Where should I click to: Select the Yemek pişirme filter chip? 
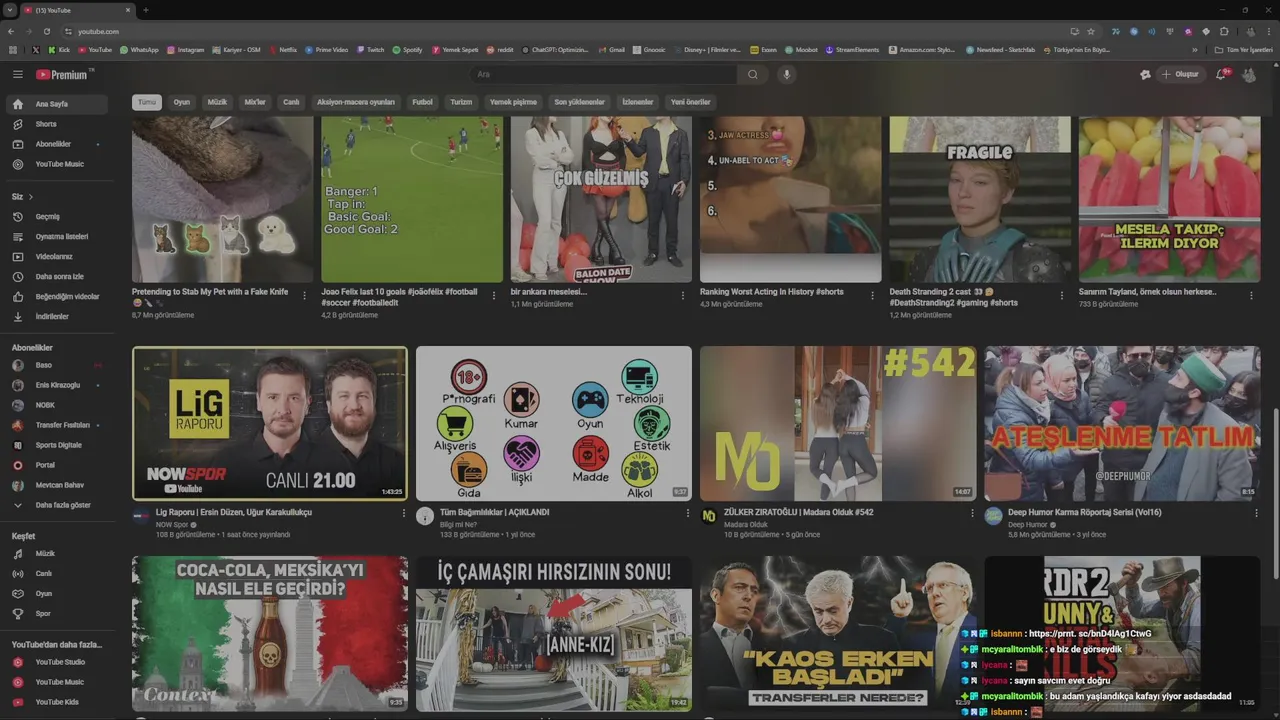point(513,102)
